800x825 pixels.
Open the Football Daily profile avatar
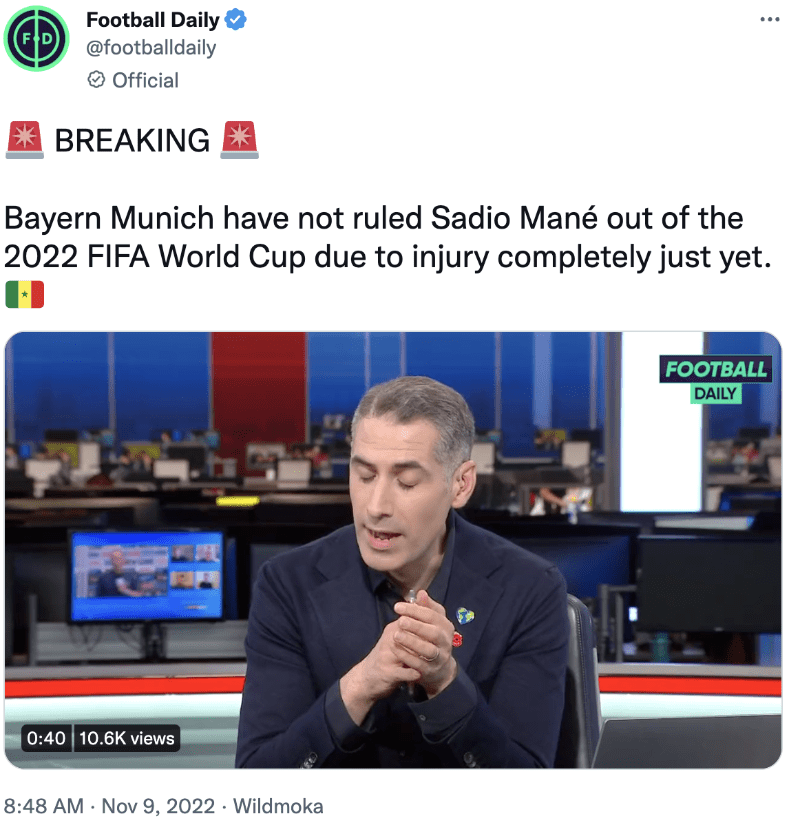36,39
